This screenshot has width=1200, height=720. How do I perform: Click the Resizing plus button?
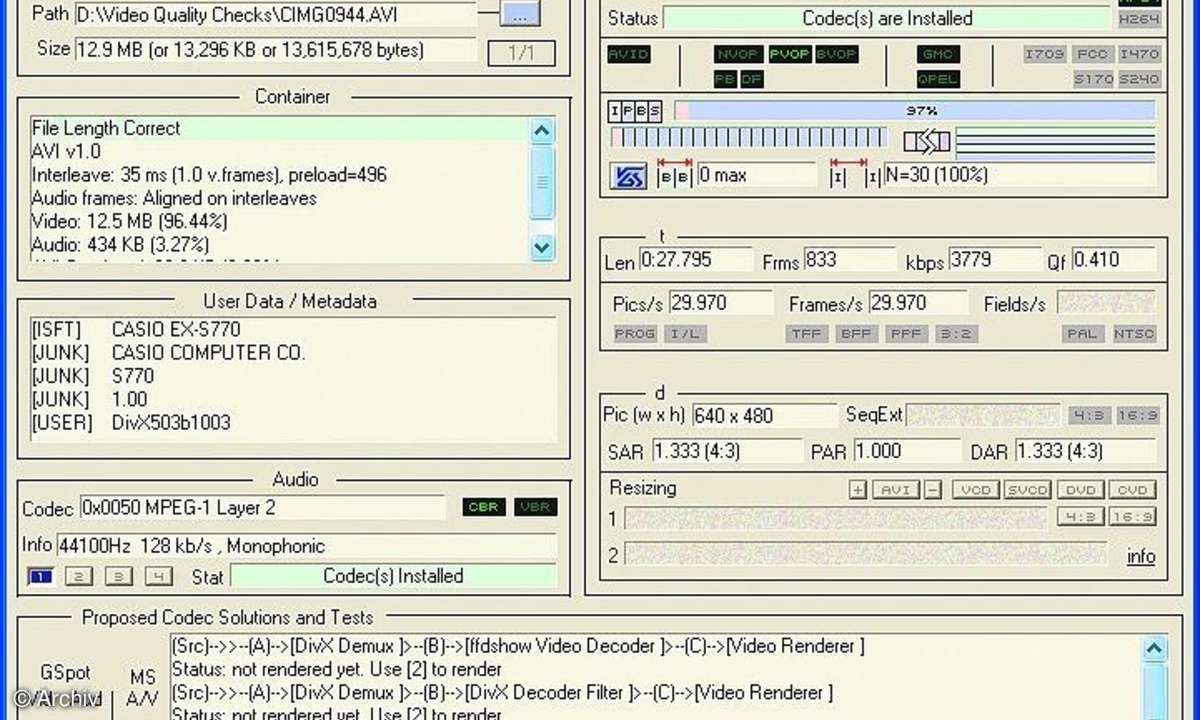pos(857,490)
